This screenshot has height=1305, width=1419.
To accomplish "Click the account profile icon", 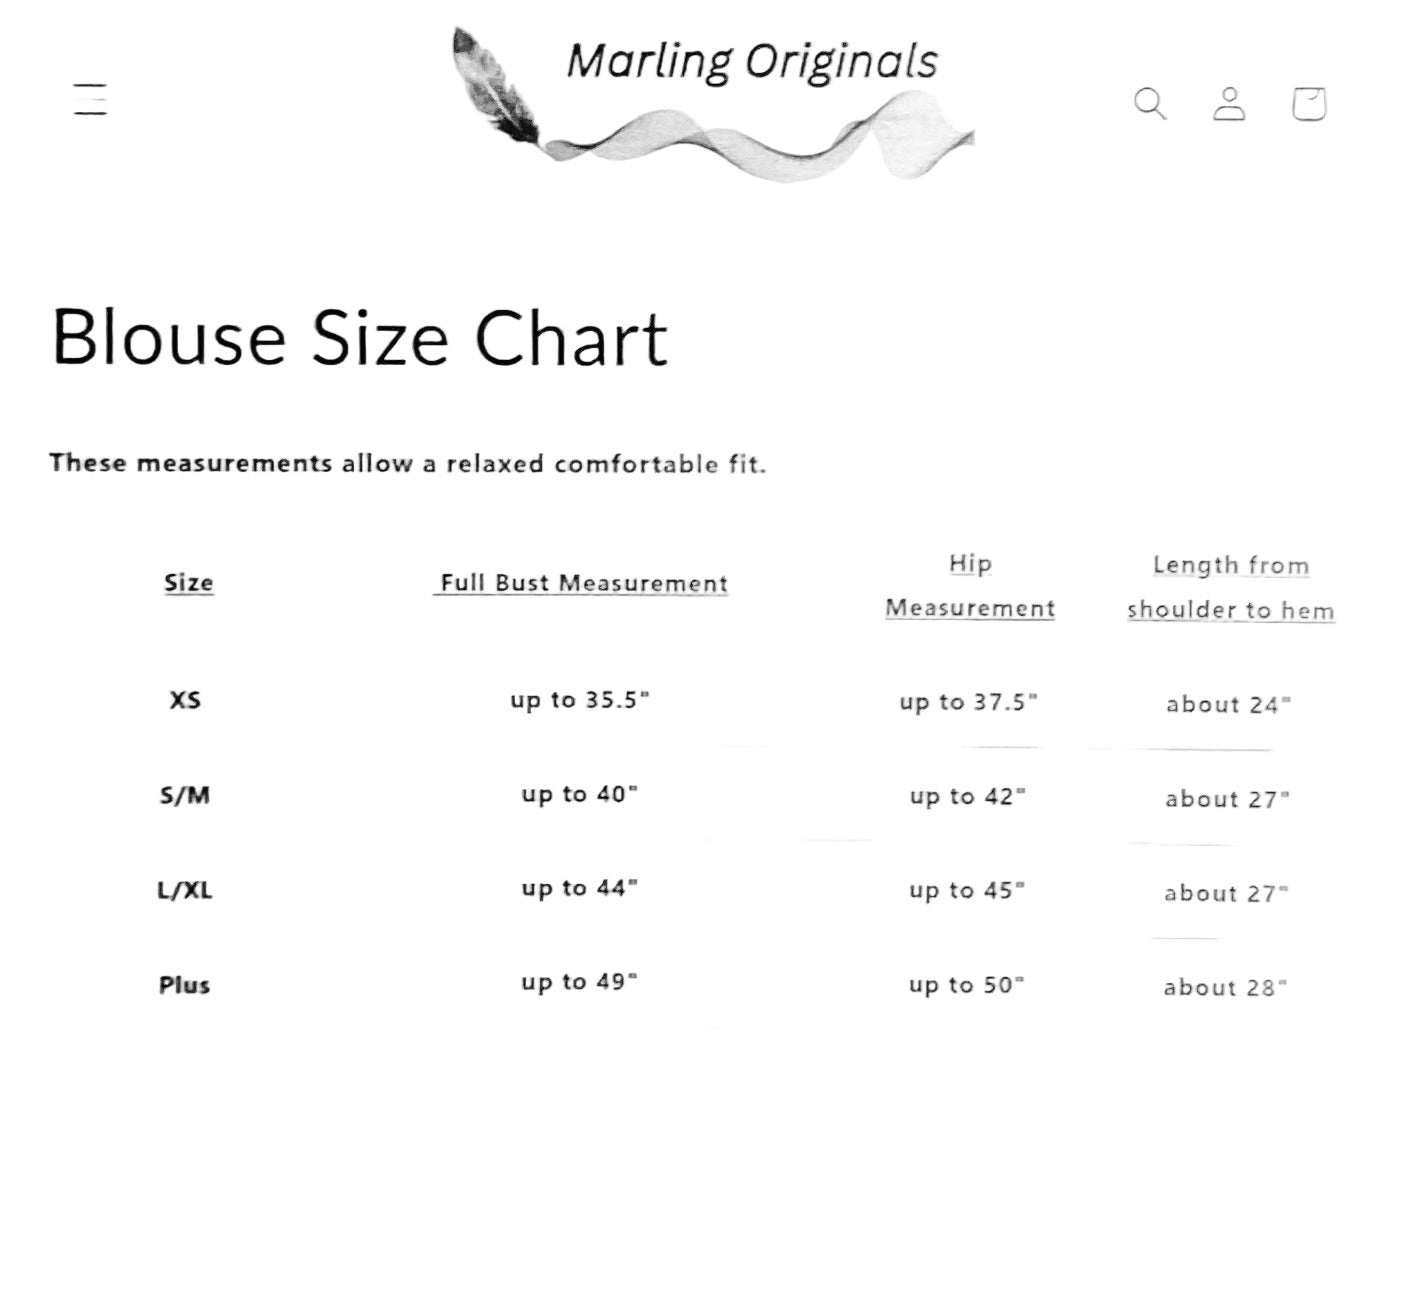I will click(x=1231, y=103).
